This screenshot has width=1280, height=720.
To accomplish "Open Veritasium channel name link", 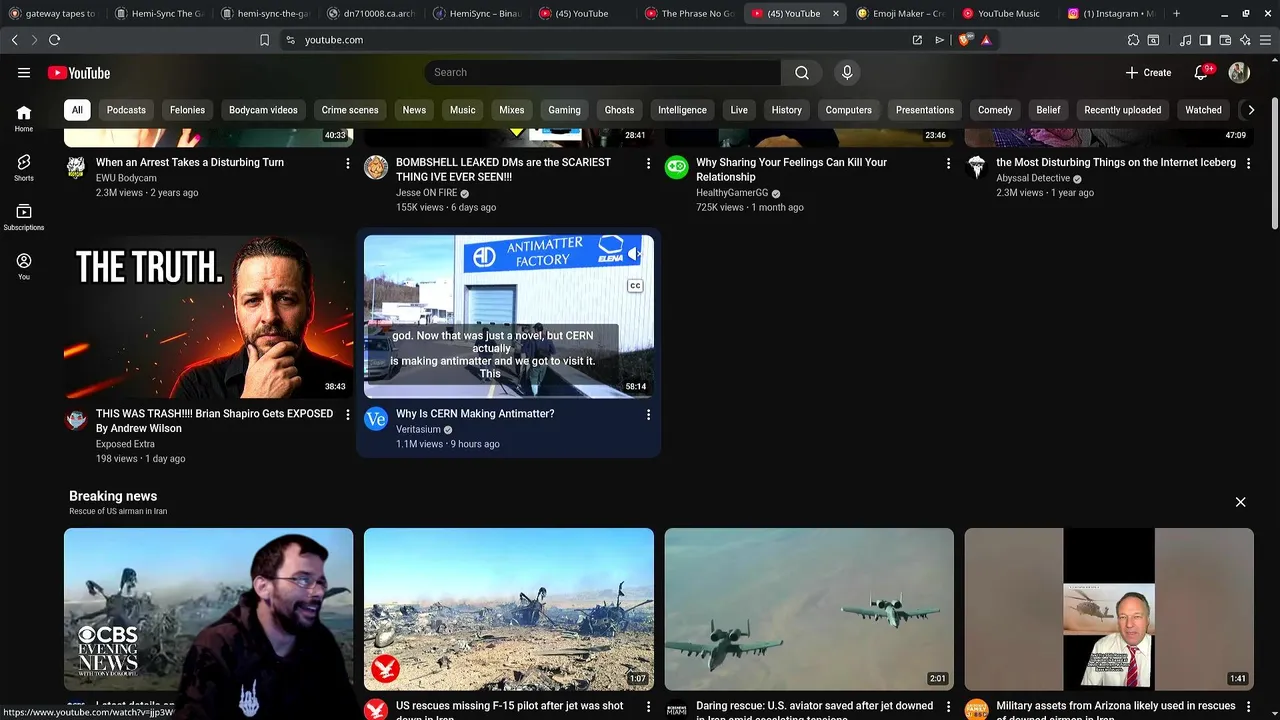I will pyautogui.click(x=418, y=429).
